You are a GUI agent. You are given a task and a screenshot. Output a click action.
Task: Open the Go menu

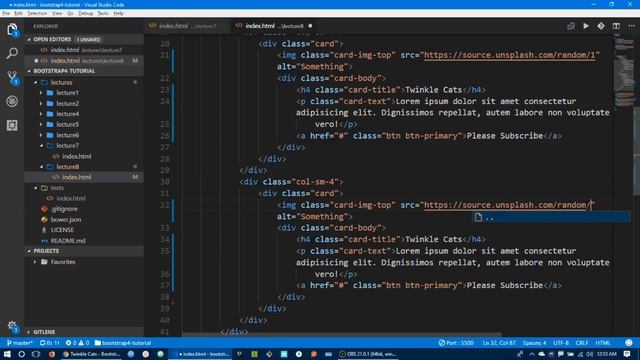(70, 13)
